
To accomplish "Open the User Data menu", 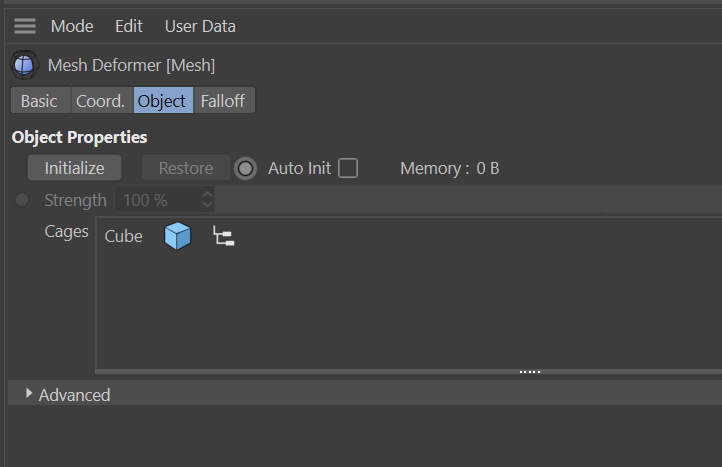I will click(x=200, y=26).
